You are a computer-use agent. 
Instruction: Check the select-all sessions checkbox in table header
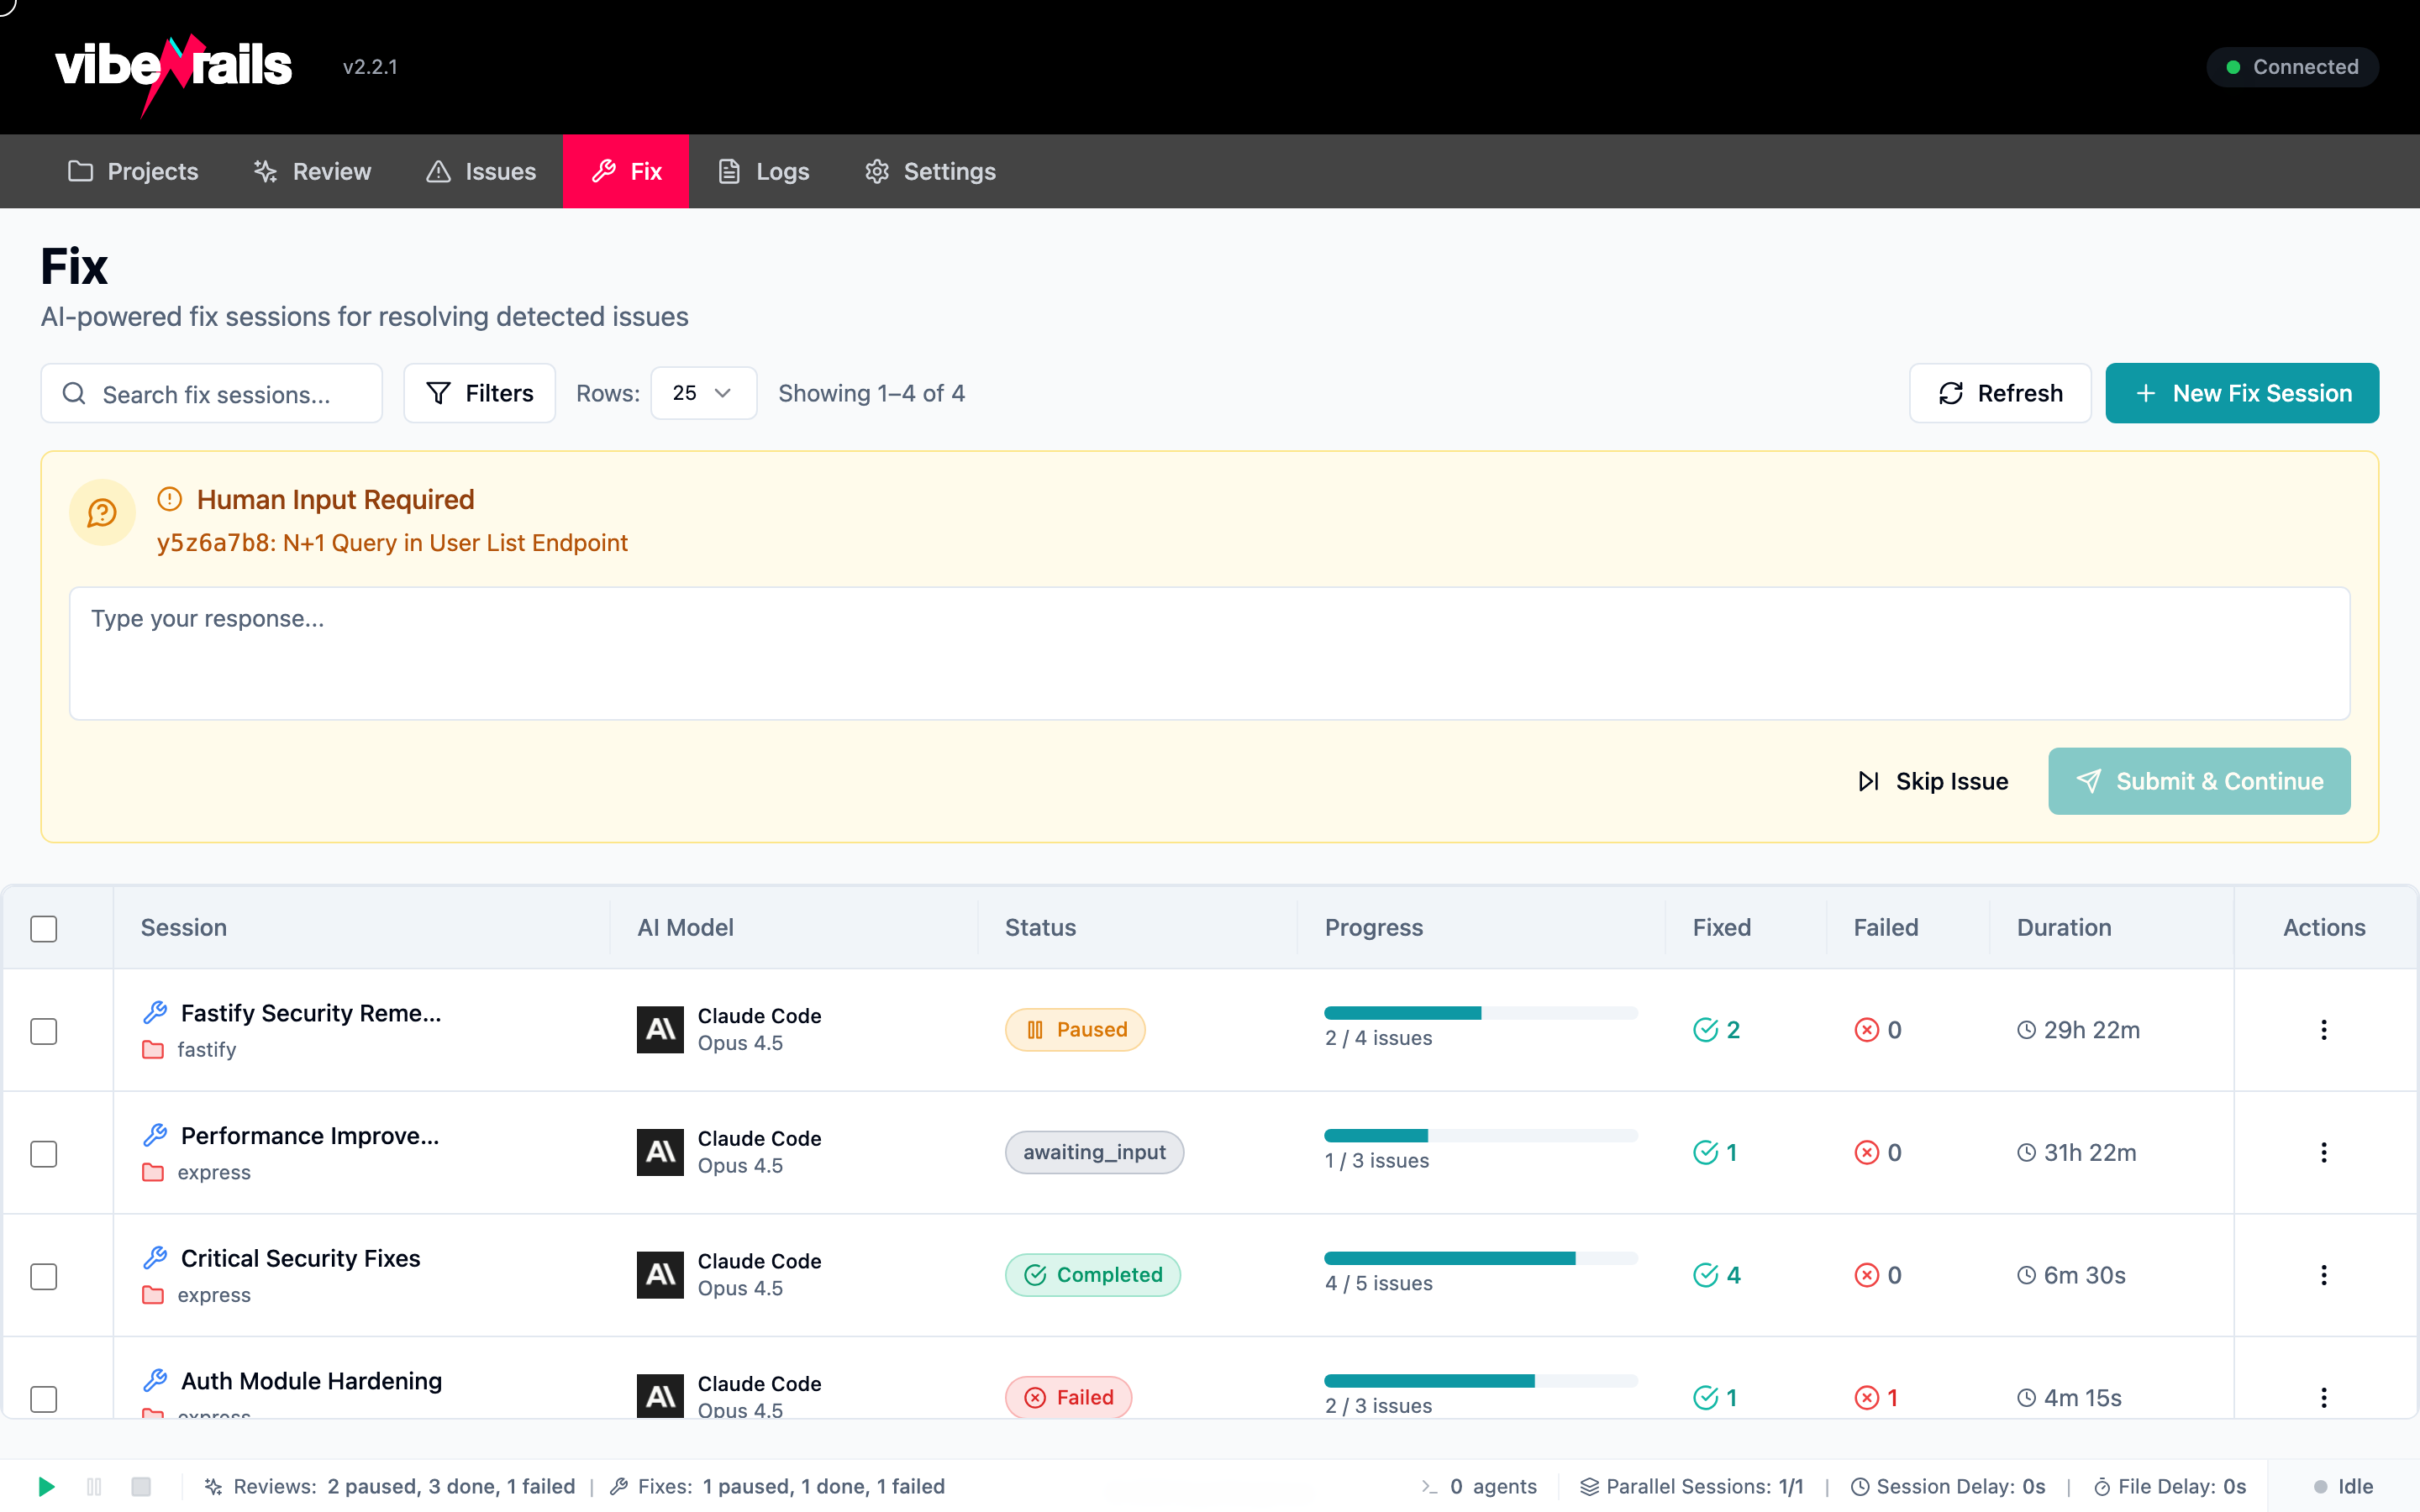[x=43, y=928]
